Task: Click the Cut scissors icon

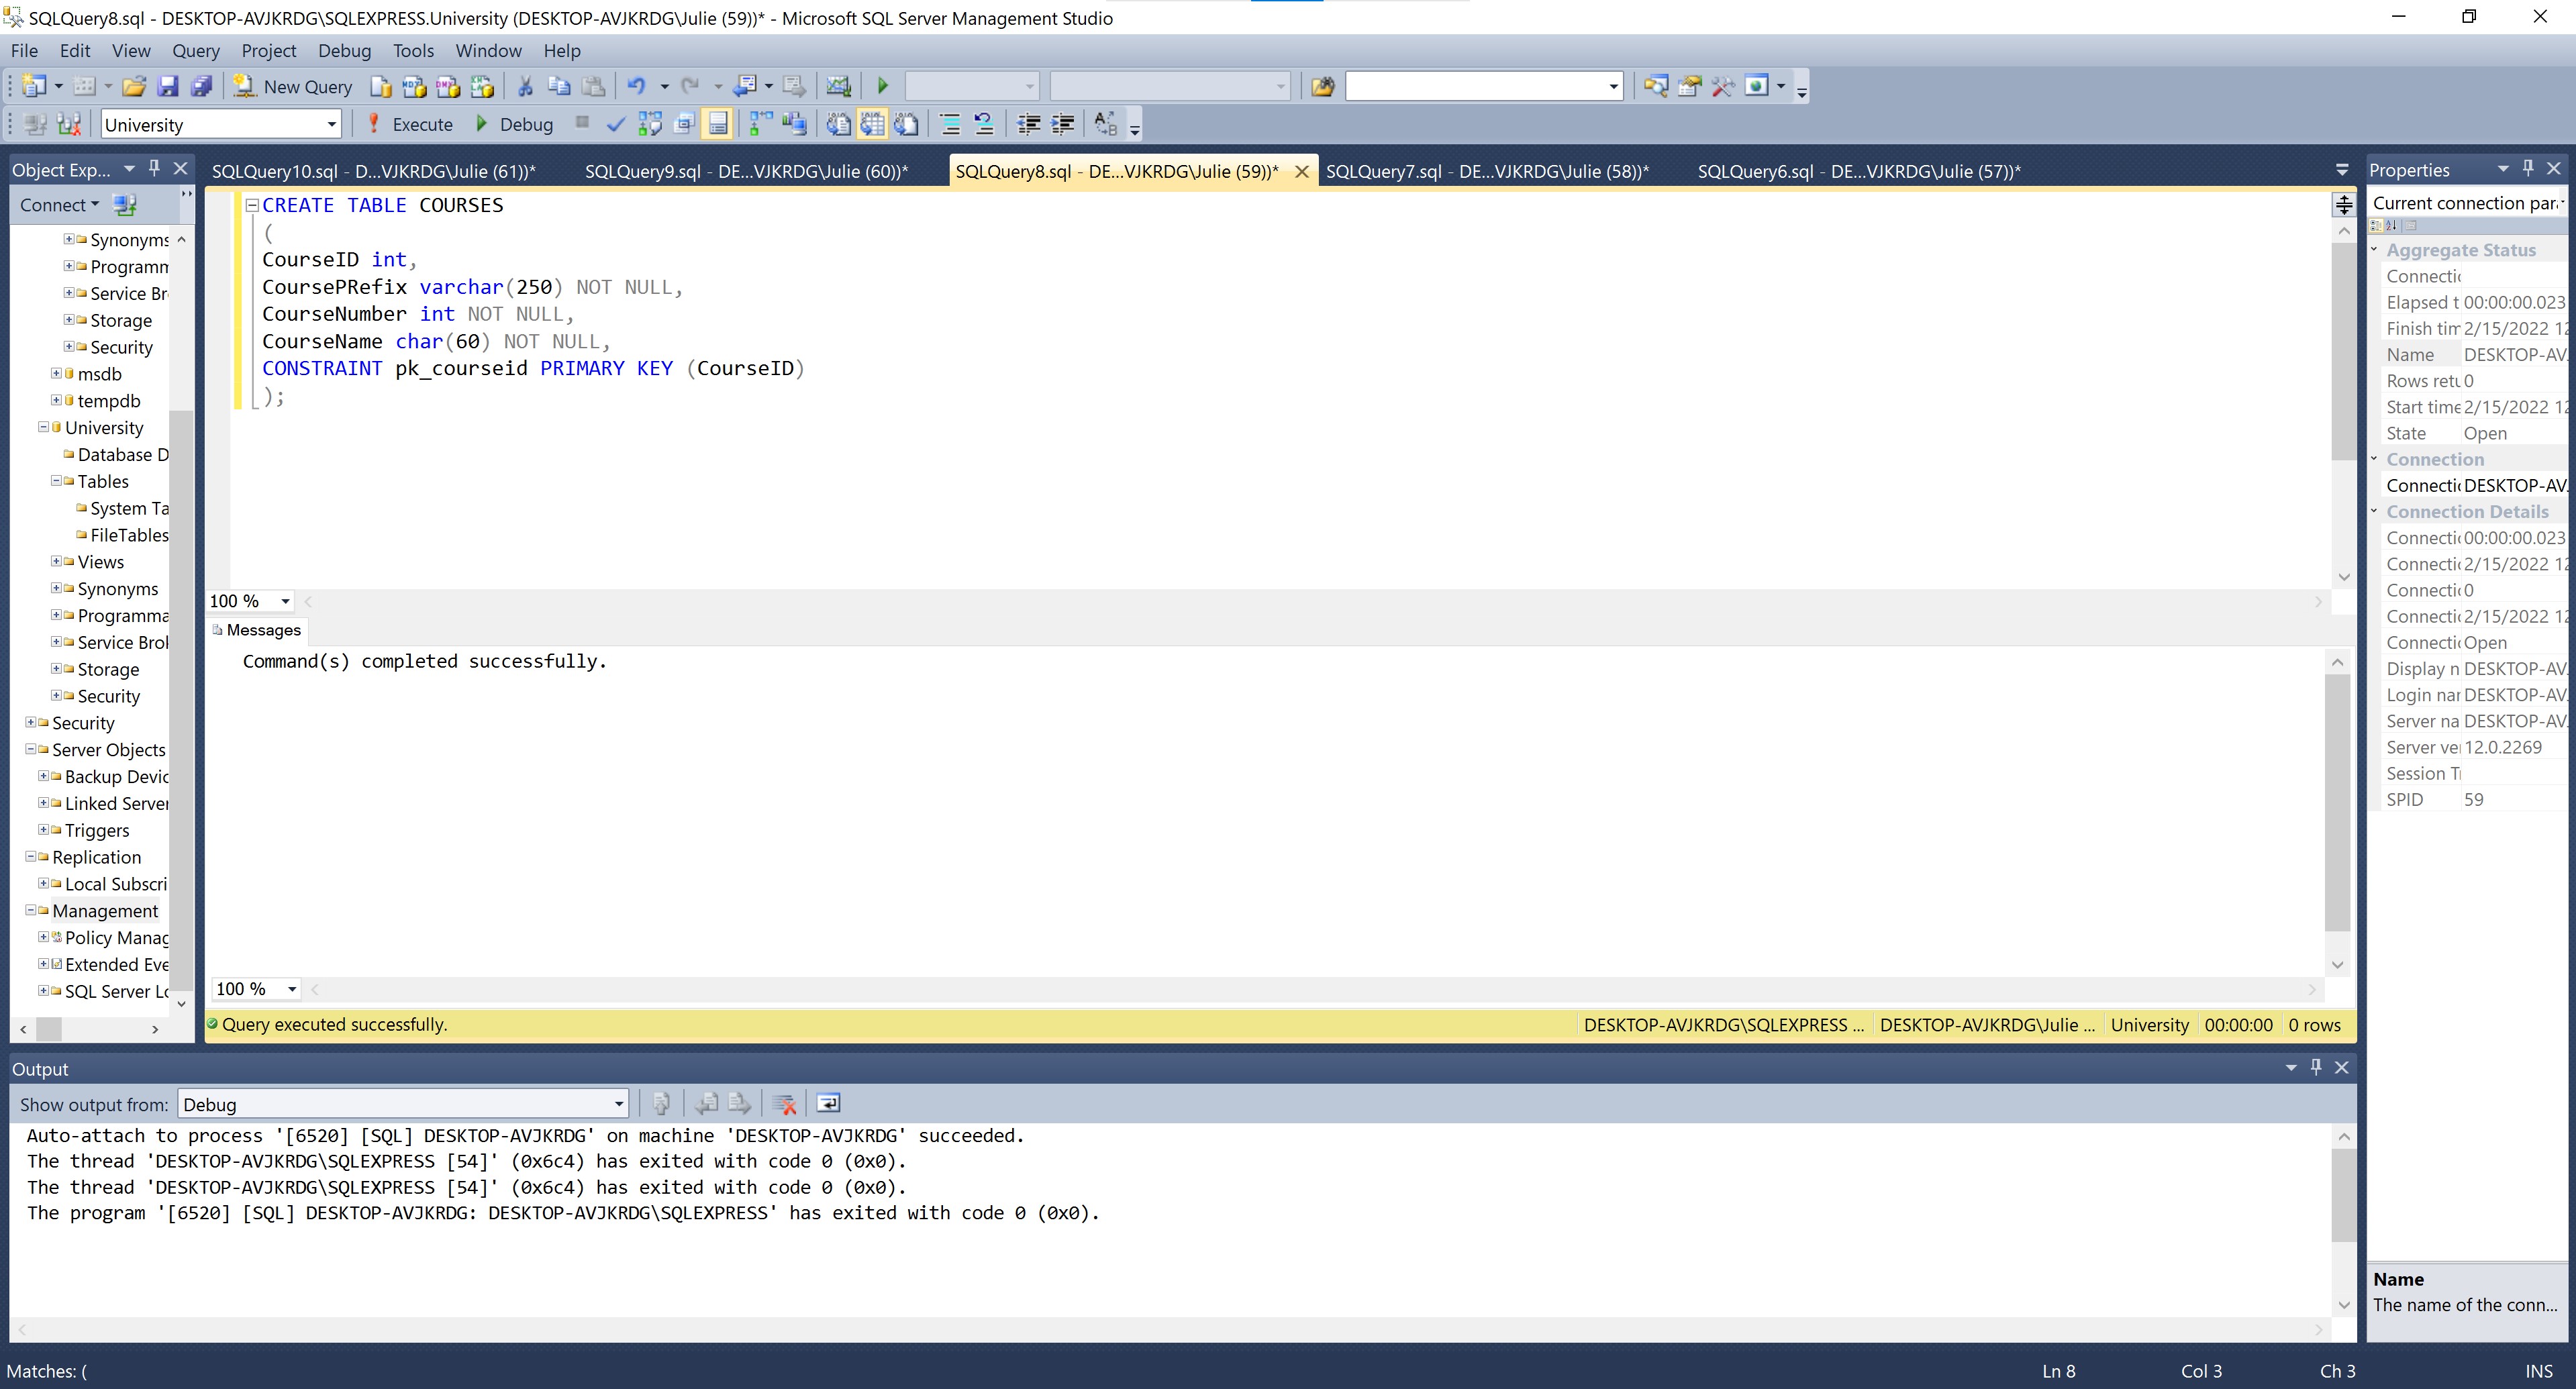Action: click(x=525, y=87)
